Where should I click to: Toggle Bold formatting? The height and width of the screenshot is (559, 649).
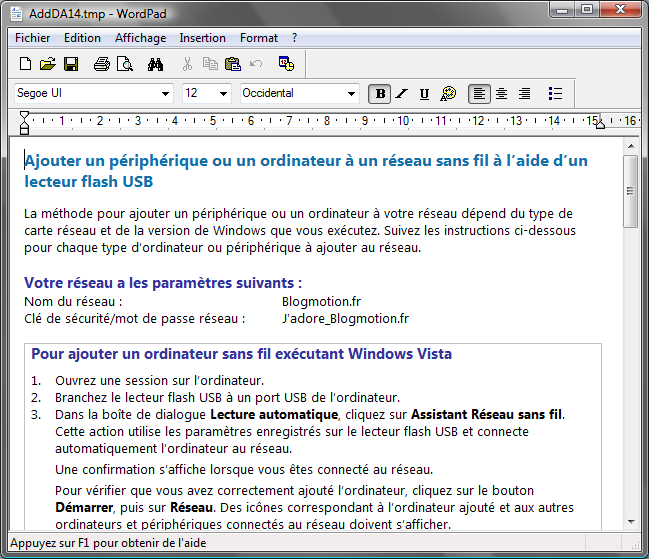point(379,94)
